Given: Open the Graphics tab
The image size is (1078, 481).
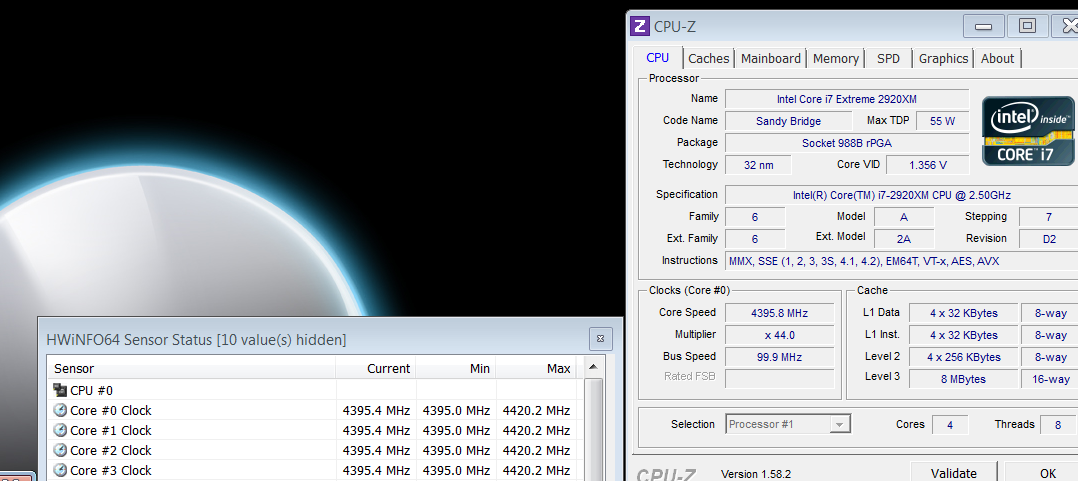Looking at the screenshot, I should pyautogui.click(x=943, y=58).
